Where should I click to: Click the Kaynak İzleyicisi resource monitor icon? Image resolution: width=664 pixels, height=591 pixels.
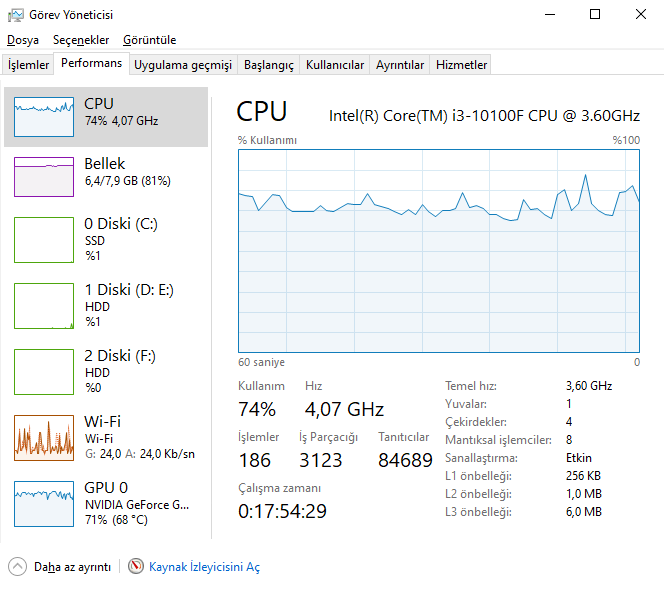click(136, 567)
